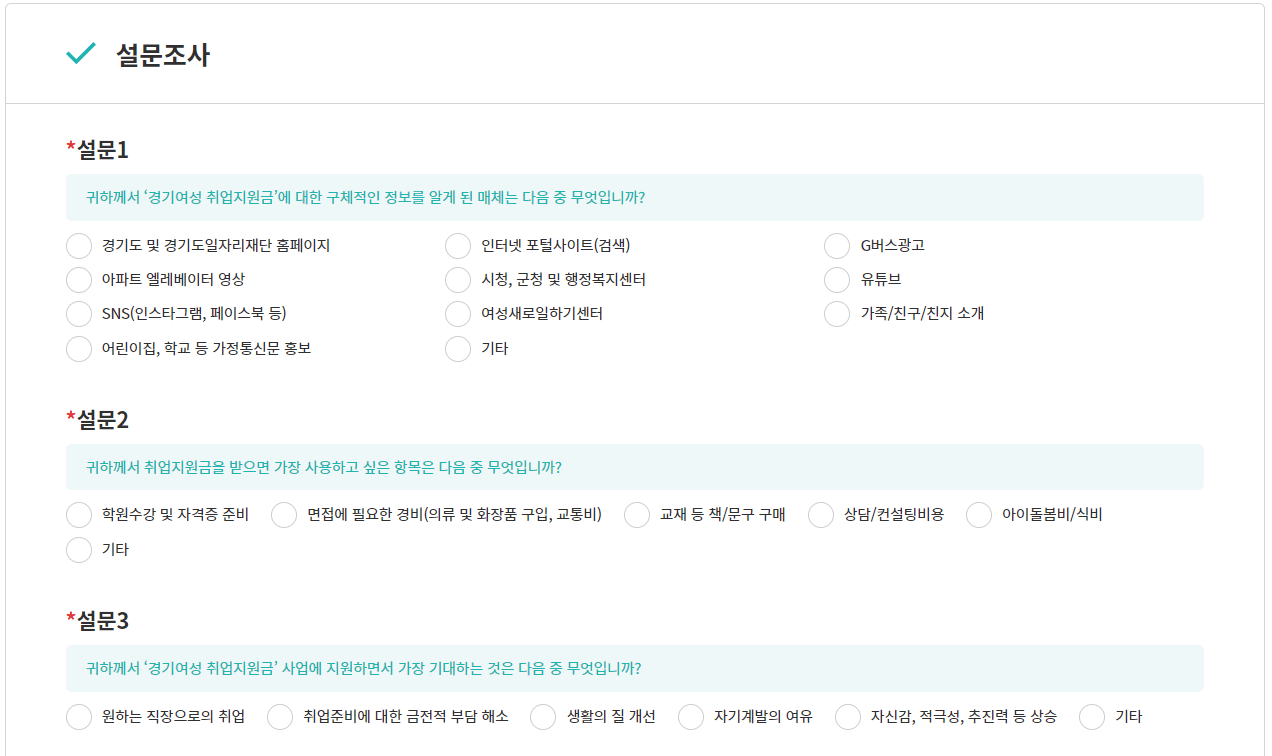Select 유튜브 as the media source
1272x756 pixels.
(x=837, y=279)
